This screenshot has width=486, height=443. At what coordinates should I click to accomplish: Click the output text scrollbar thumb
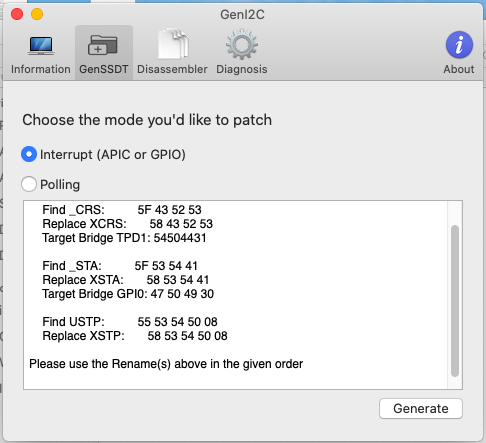coord(455,301)
